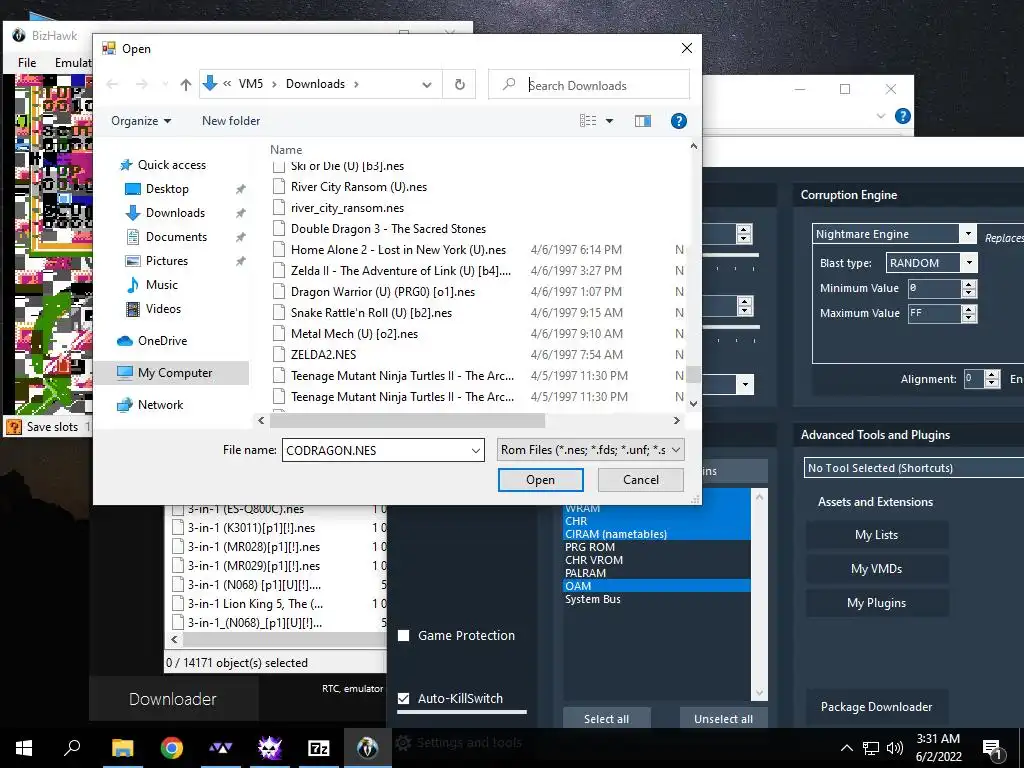
Task: Go up one folder level arrow
Action: click(x=185, y=84)
